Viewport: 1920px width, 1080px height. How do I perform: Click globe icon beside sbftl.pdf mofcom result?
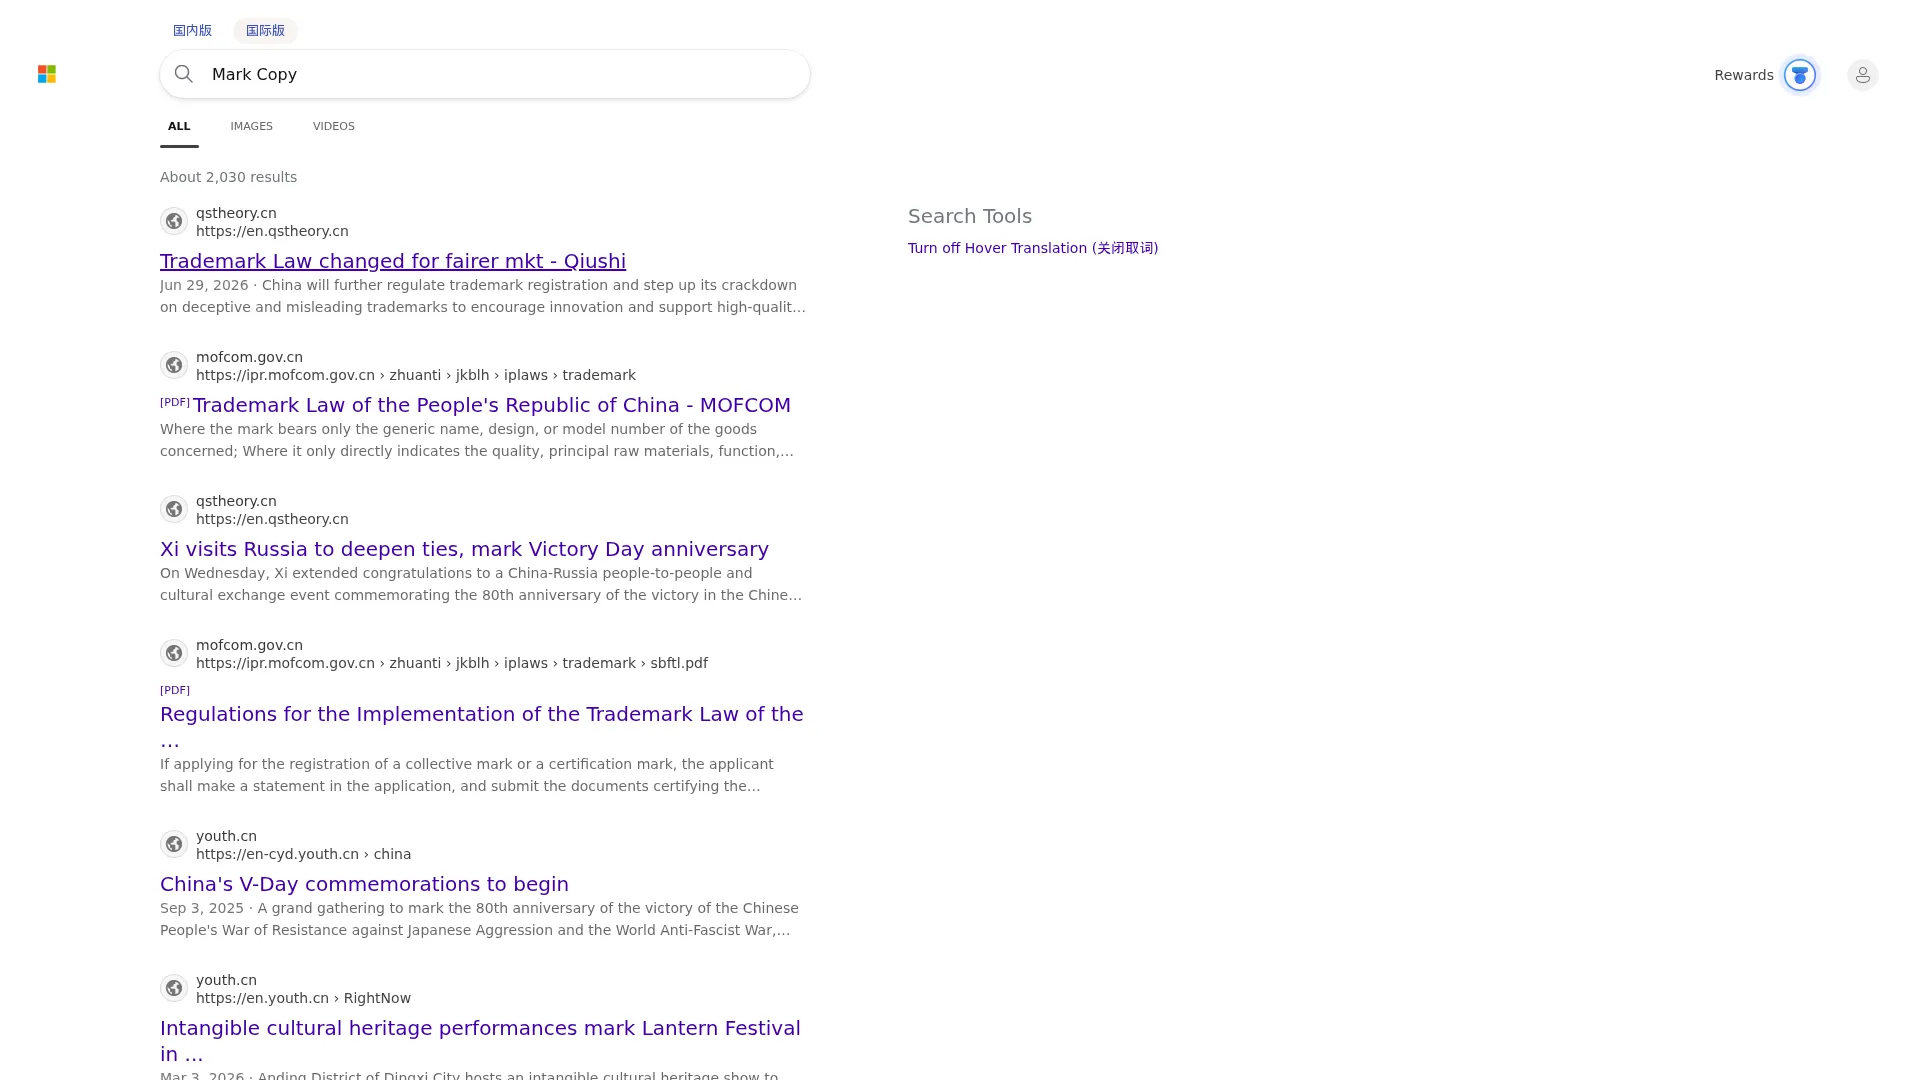[174, 653]
